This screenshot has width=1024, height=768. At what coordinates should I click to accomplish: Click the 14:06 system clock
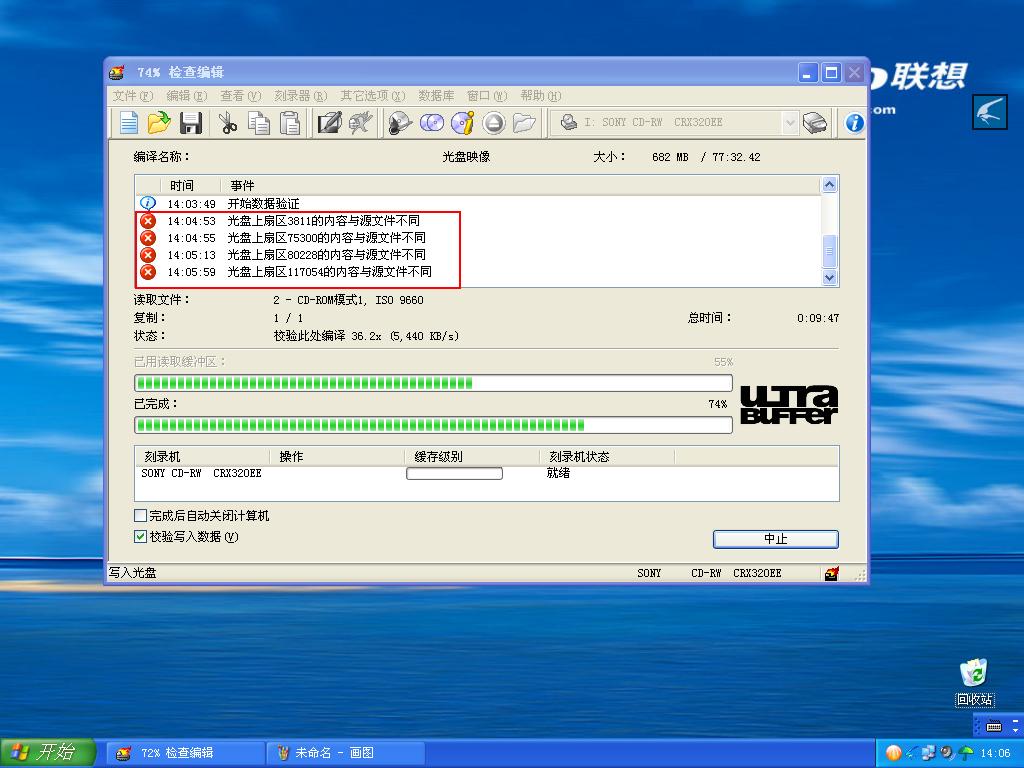point(995,753)
